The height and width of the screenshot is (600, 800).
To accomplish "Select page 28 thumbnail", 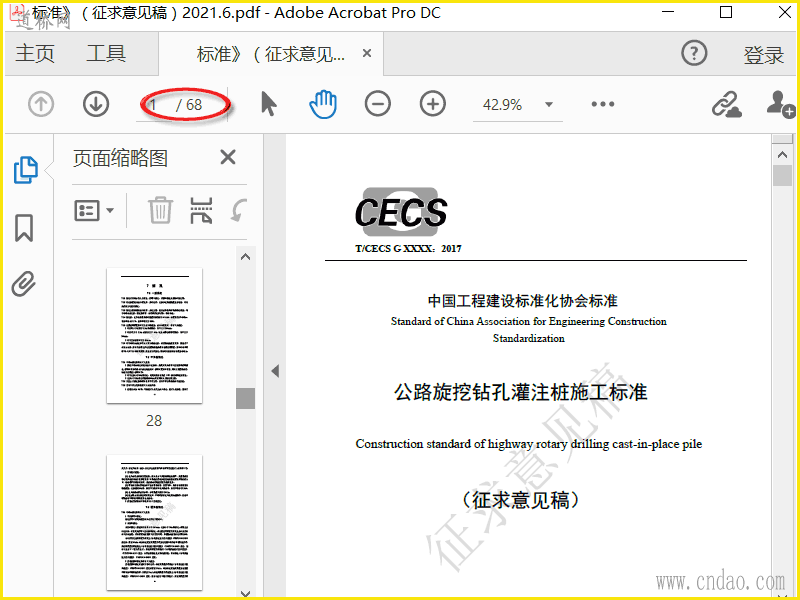I will pyautogui.click(x=154, y=336).
